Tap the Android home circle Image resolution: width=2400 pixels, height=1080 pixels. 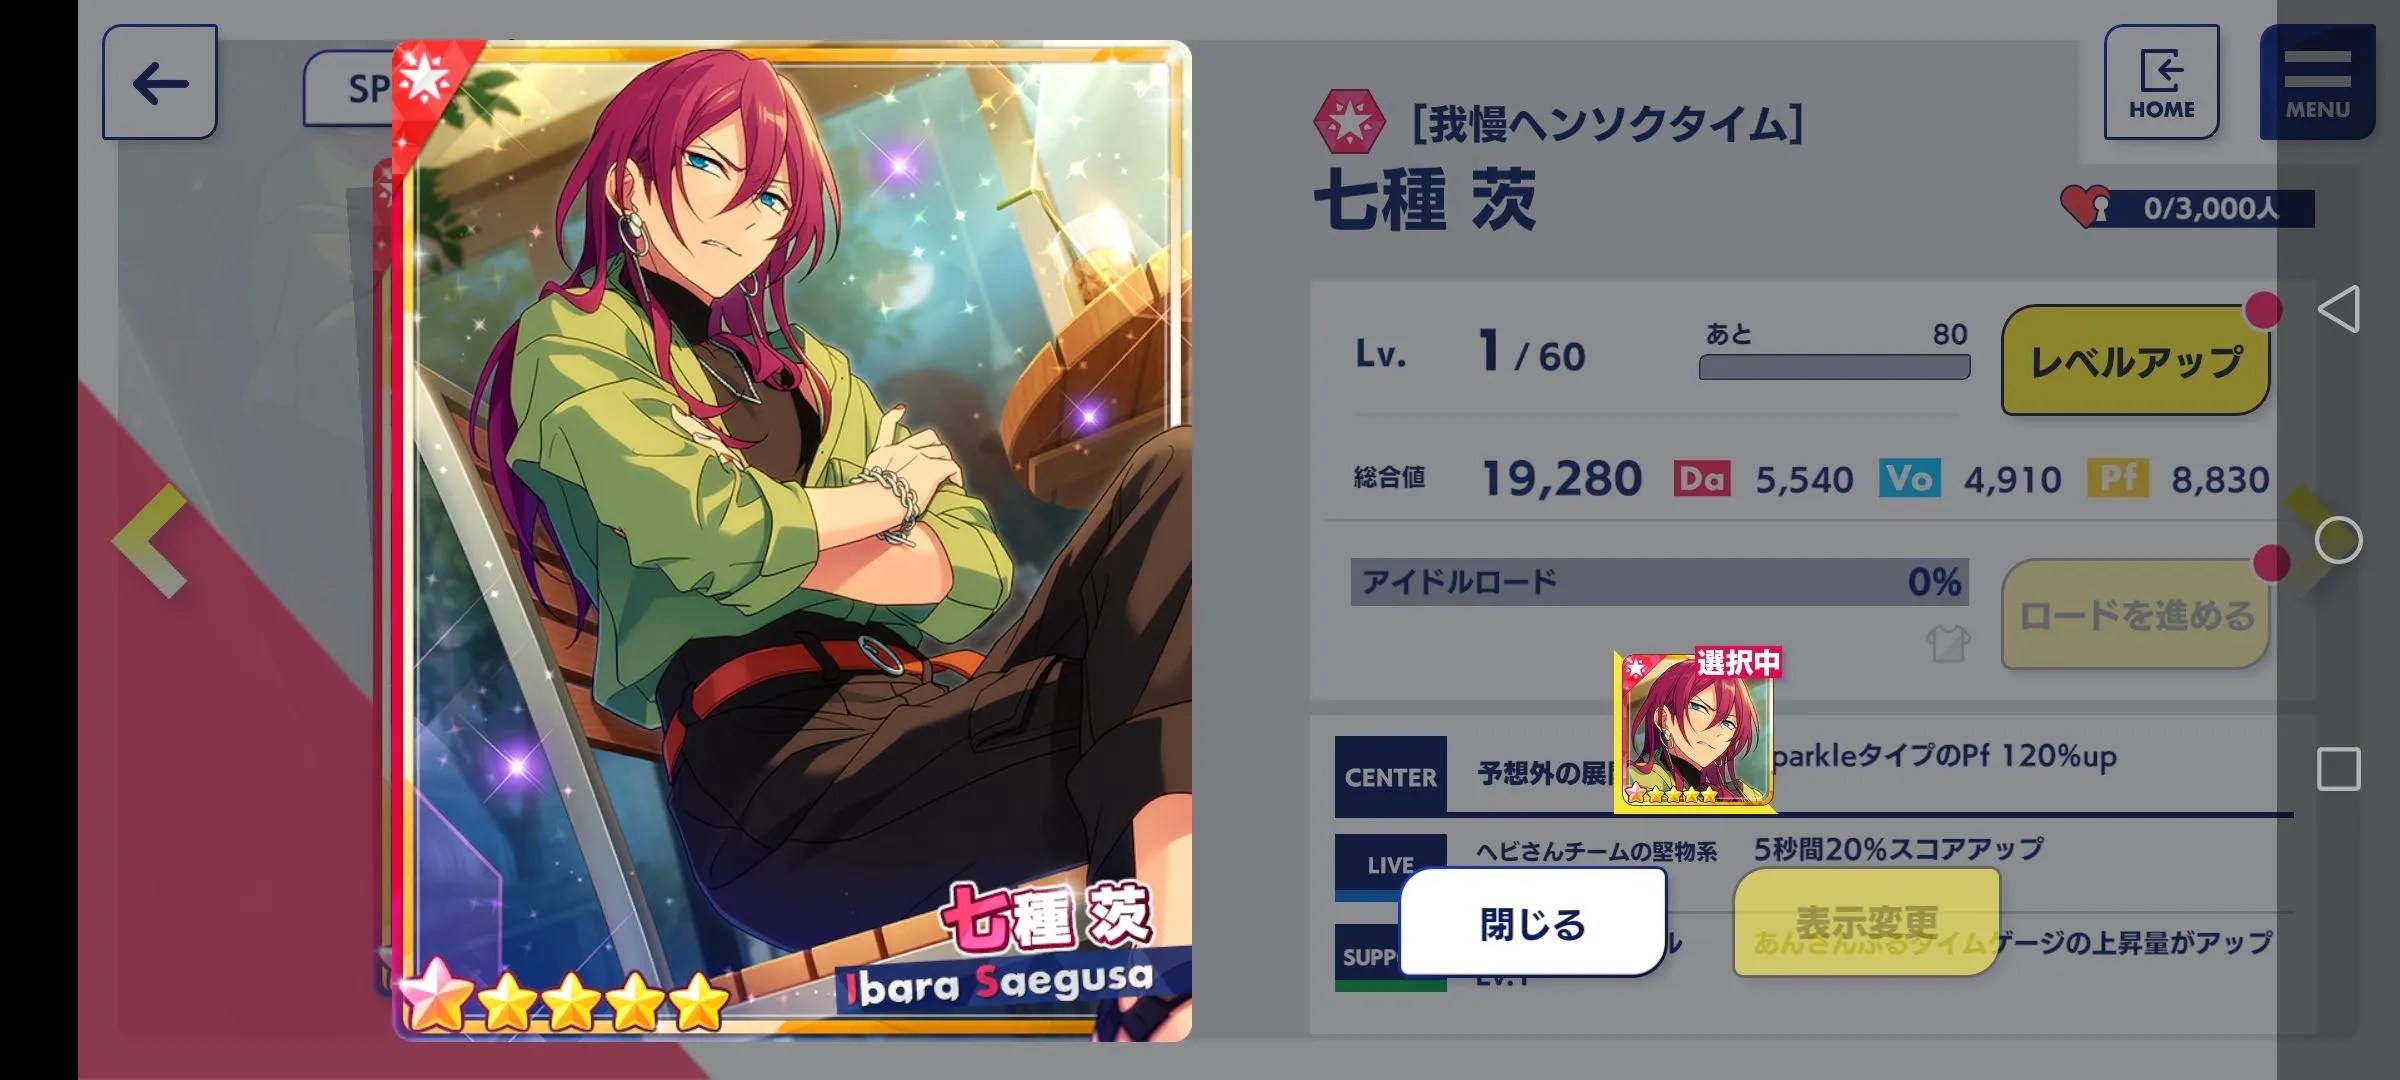(x=2339, y=540)
